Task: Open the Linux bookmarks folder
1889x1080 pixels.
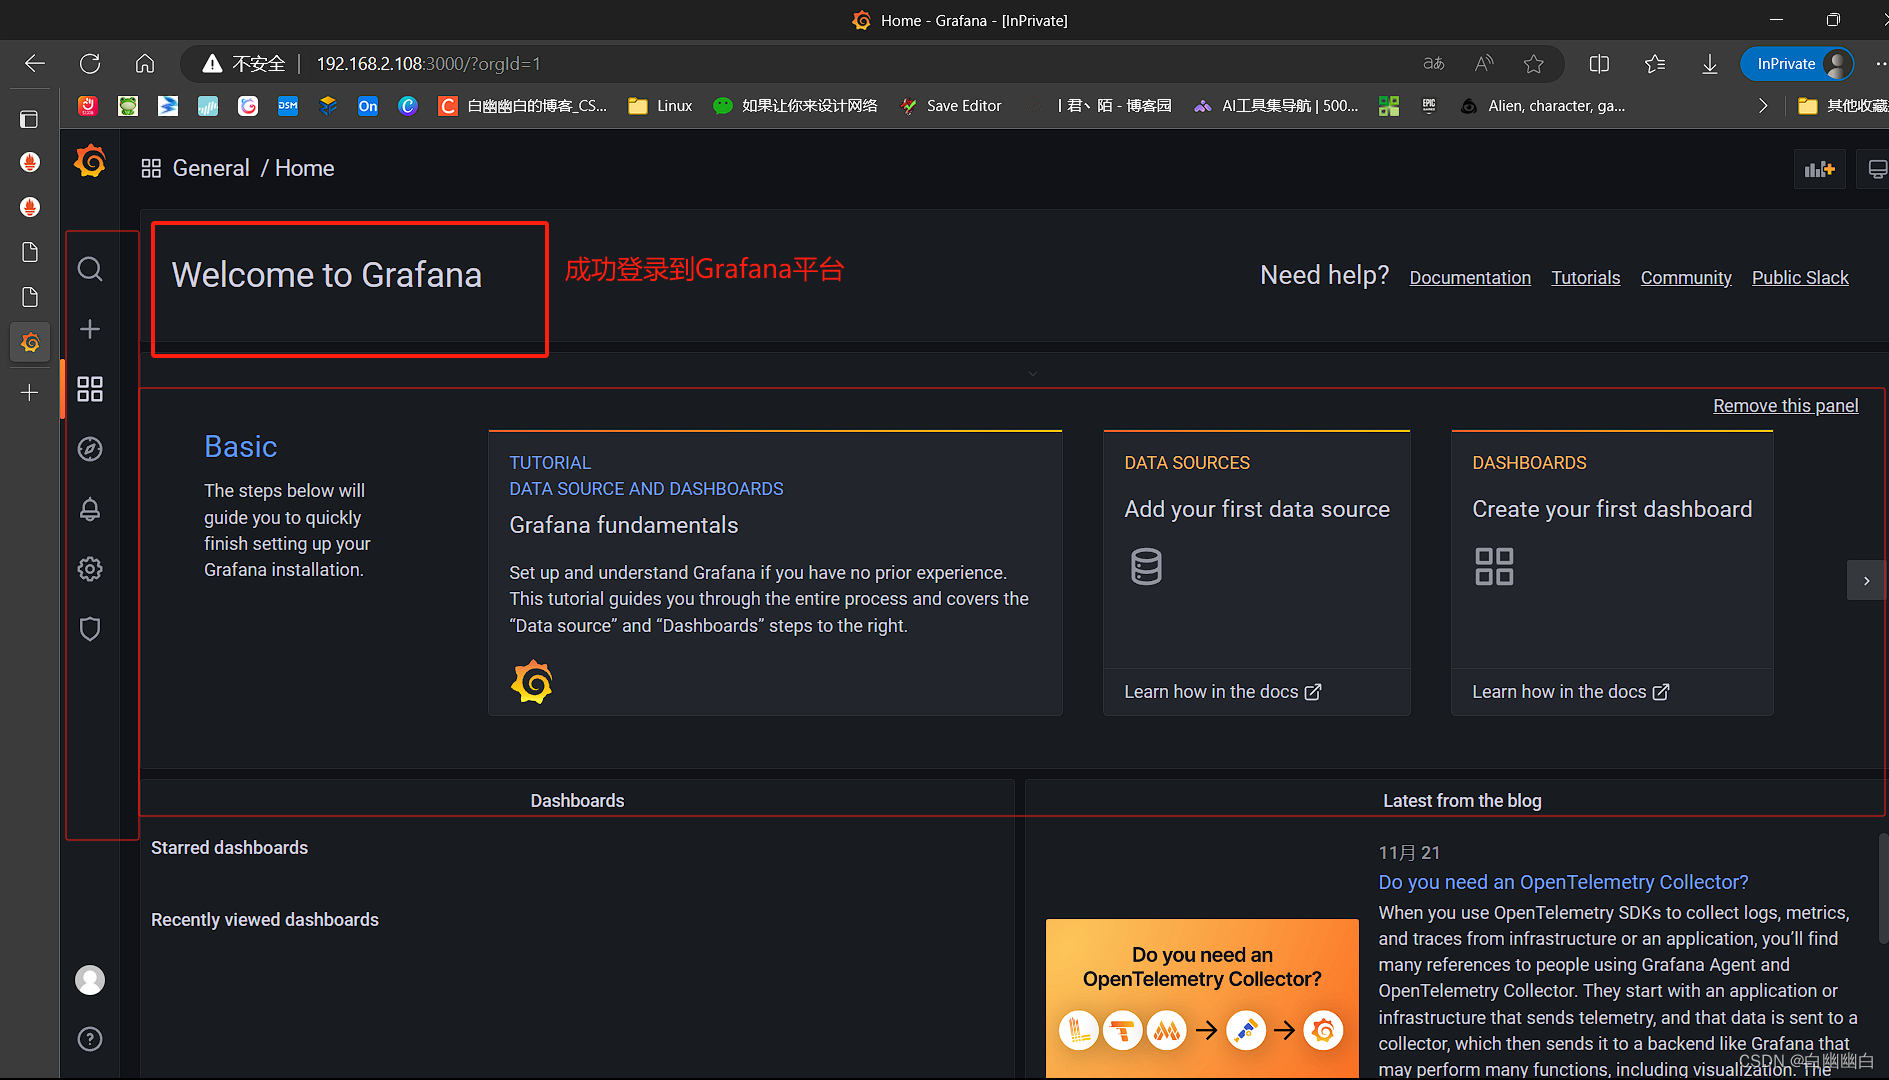Action: [x=660, y=106]
